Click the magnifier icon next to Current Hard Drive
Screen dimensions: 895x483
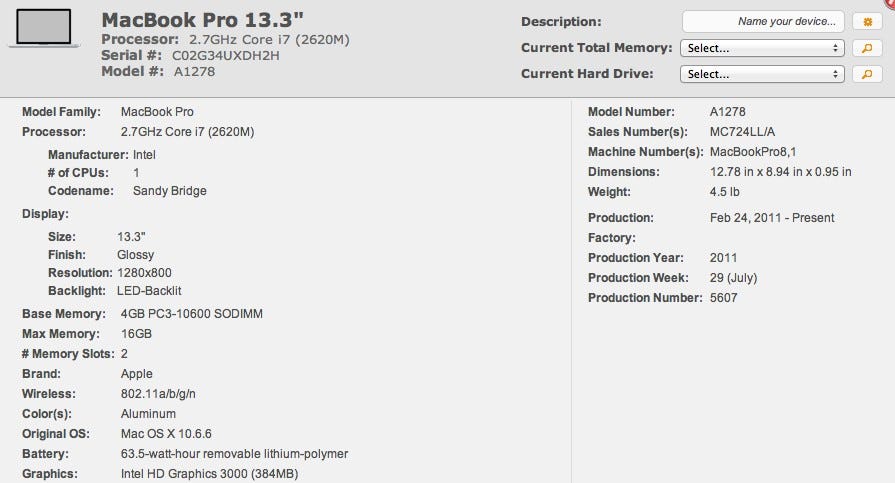[866, 74]
